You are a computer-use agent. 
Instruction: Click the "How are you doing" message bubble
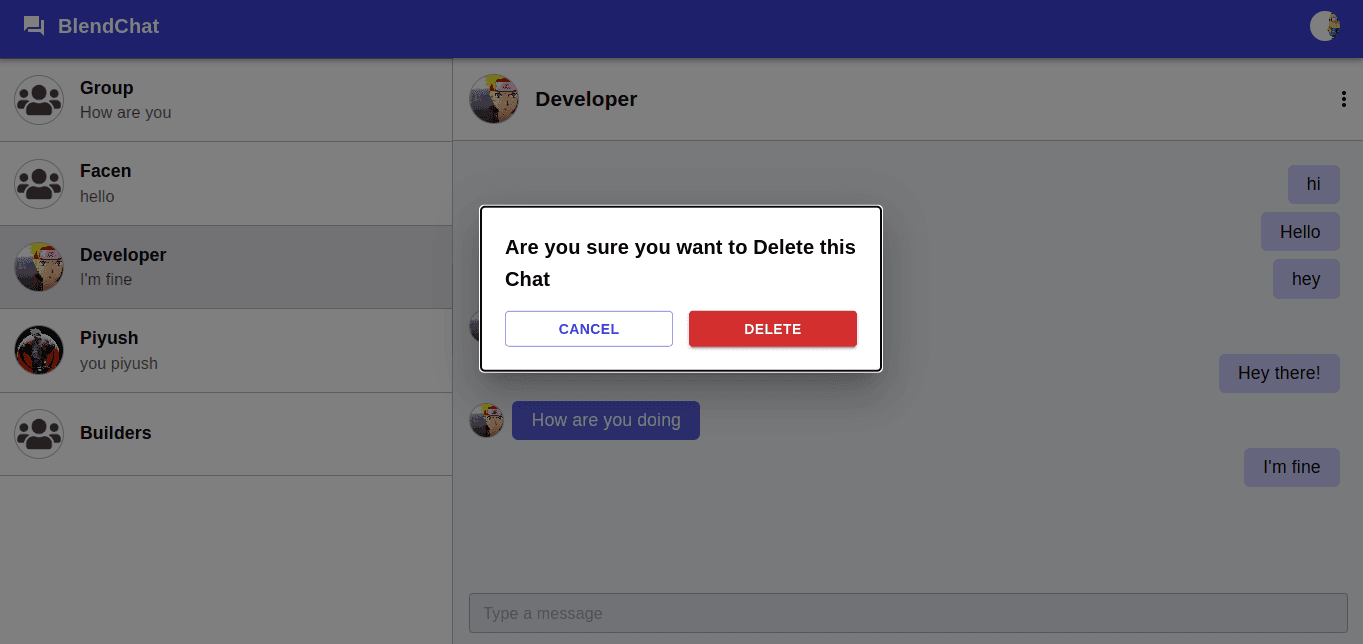(606, 420)
